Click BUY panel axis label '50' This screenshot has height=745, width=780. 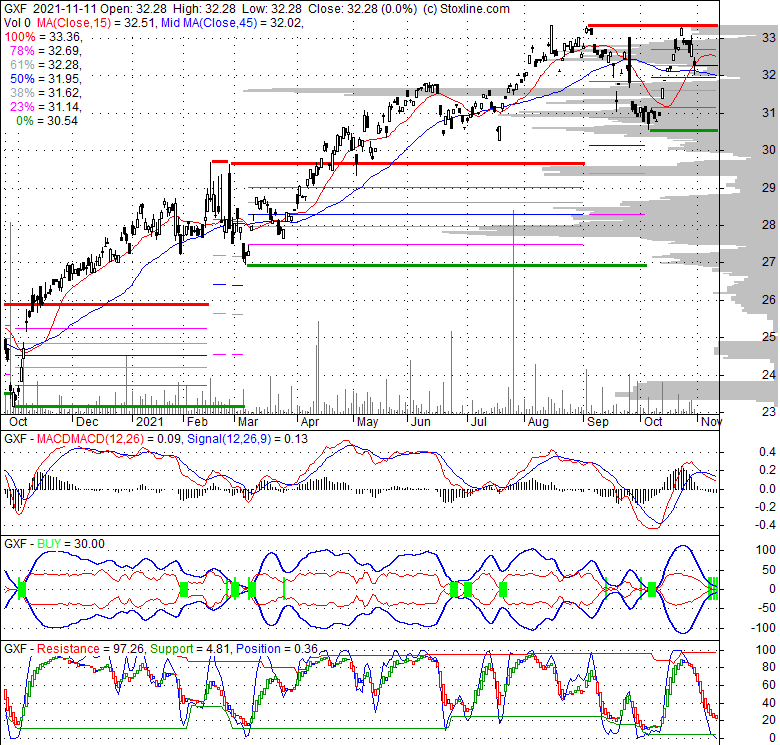(x=769, y=569)
